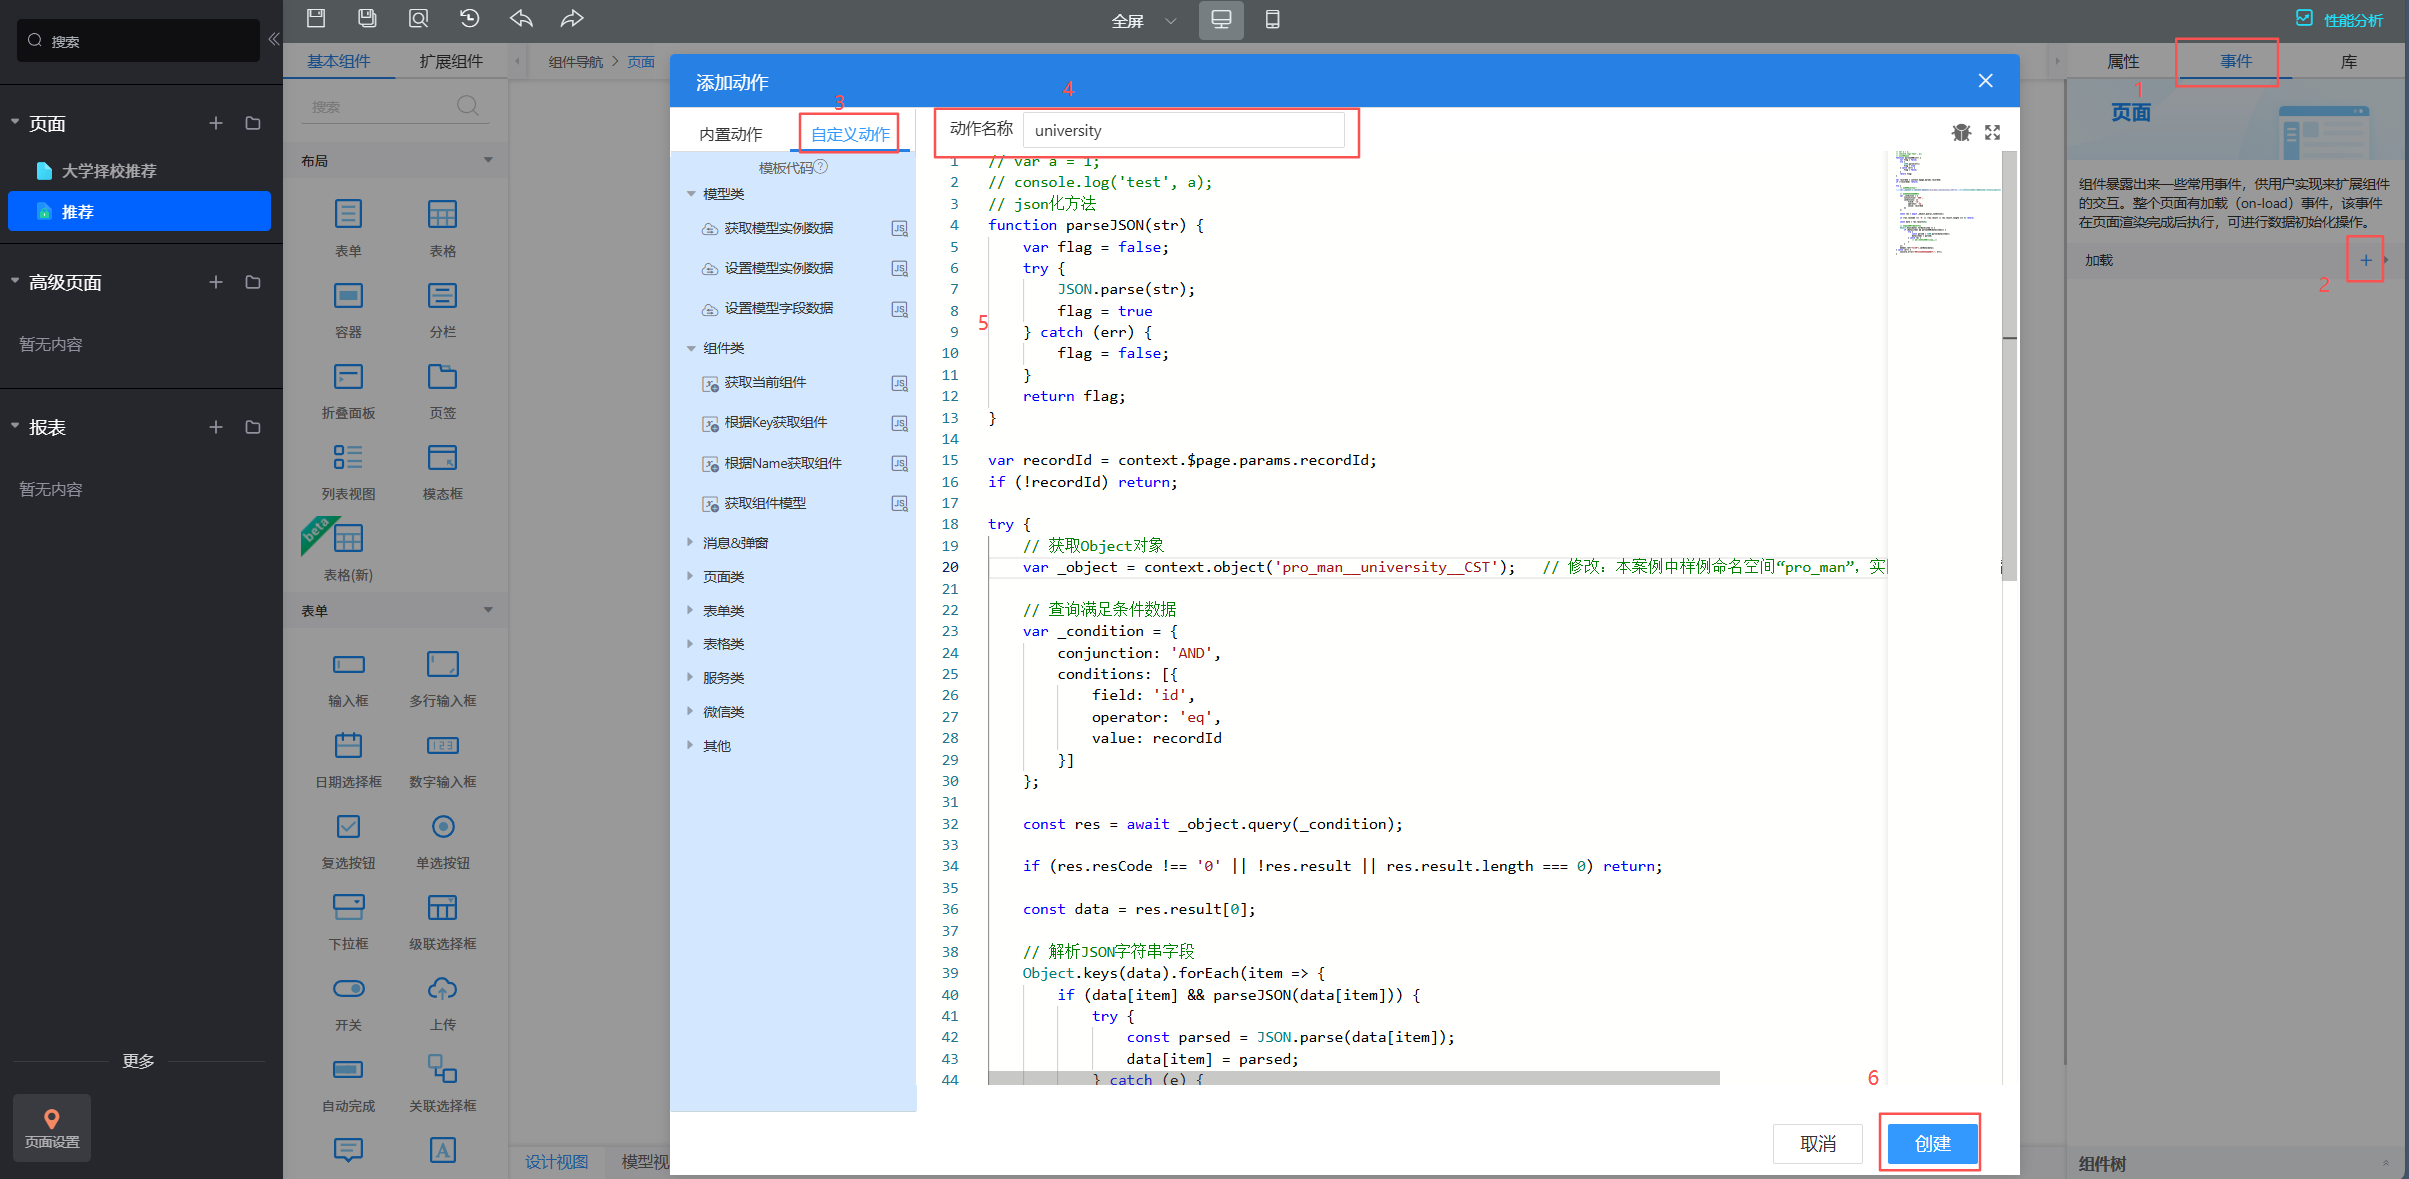Viewport: 2409px width, 1179px height.
Task: Click the 创建 button
Action: pos(1931,1143)
